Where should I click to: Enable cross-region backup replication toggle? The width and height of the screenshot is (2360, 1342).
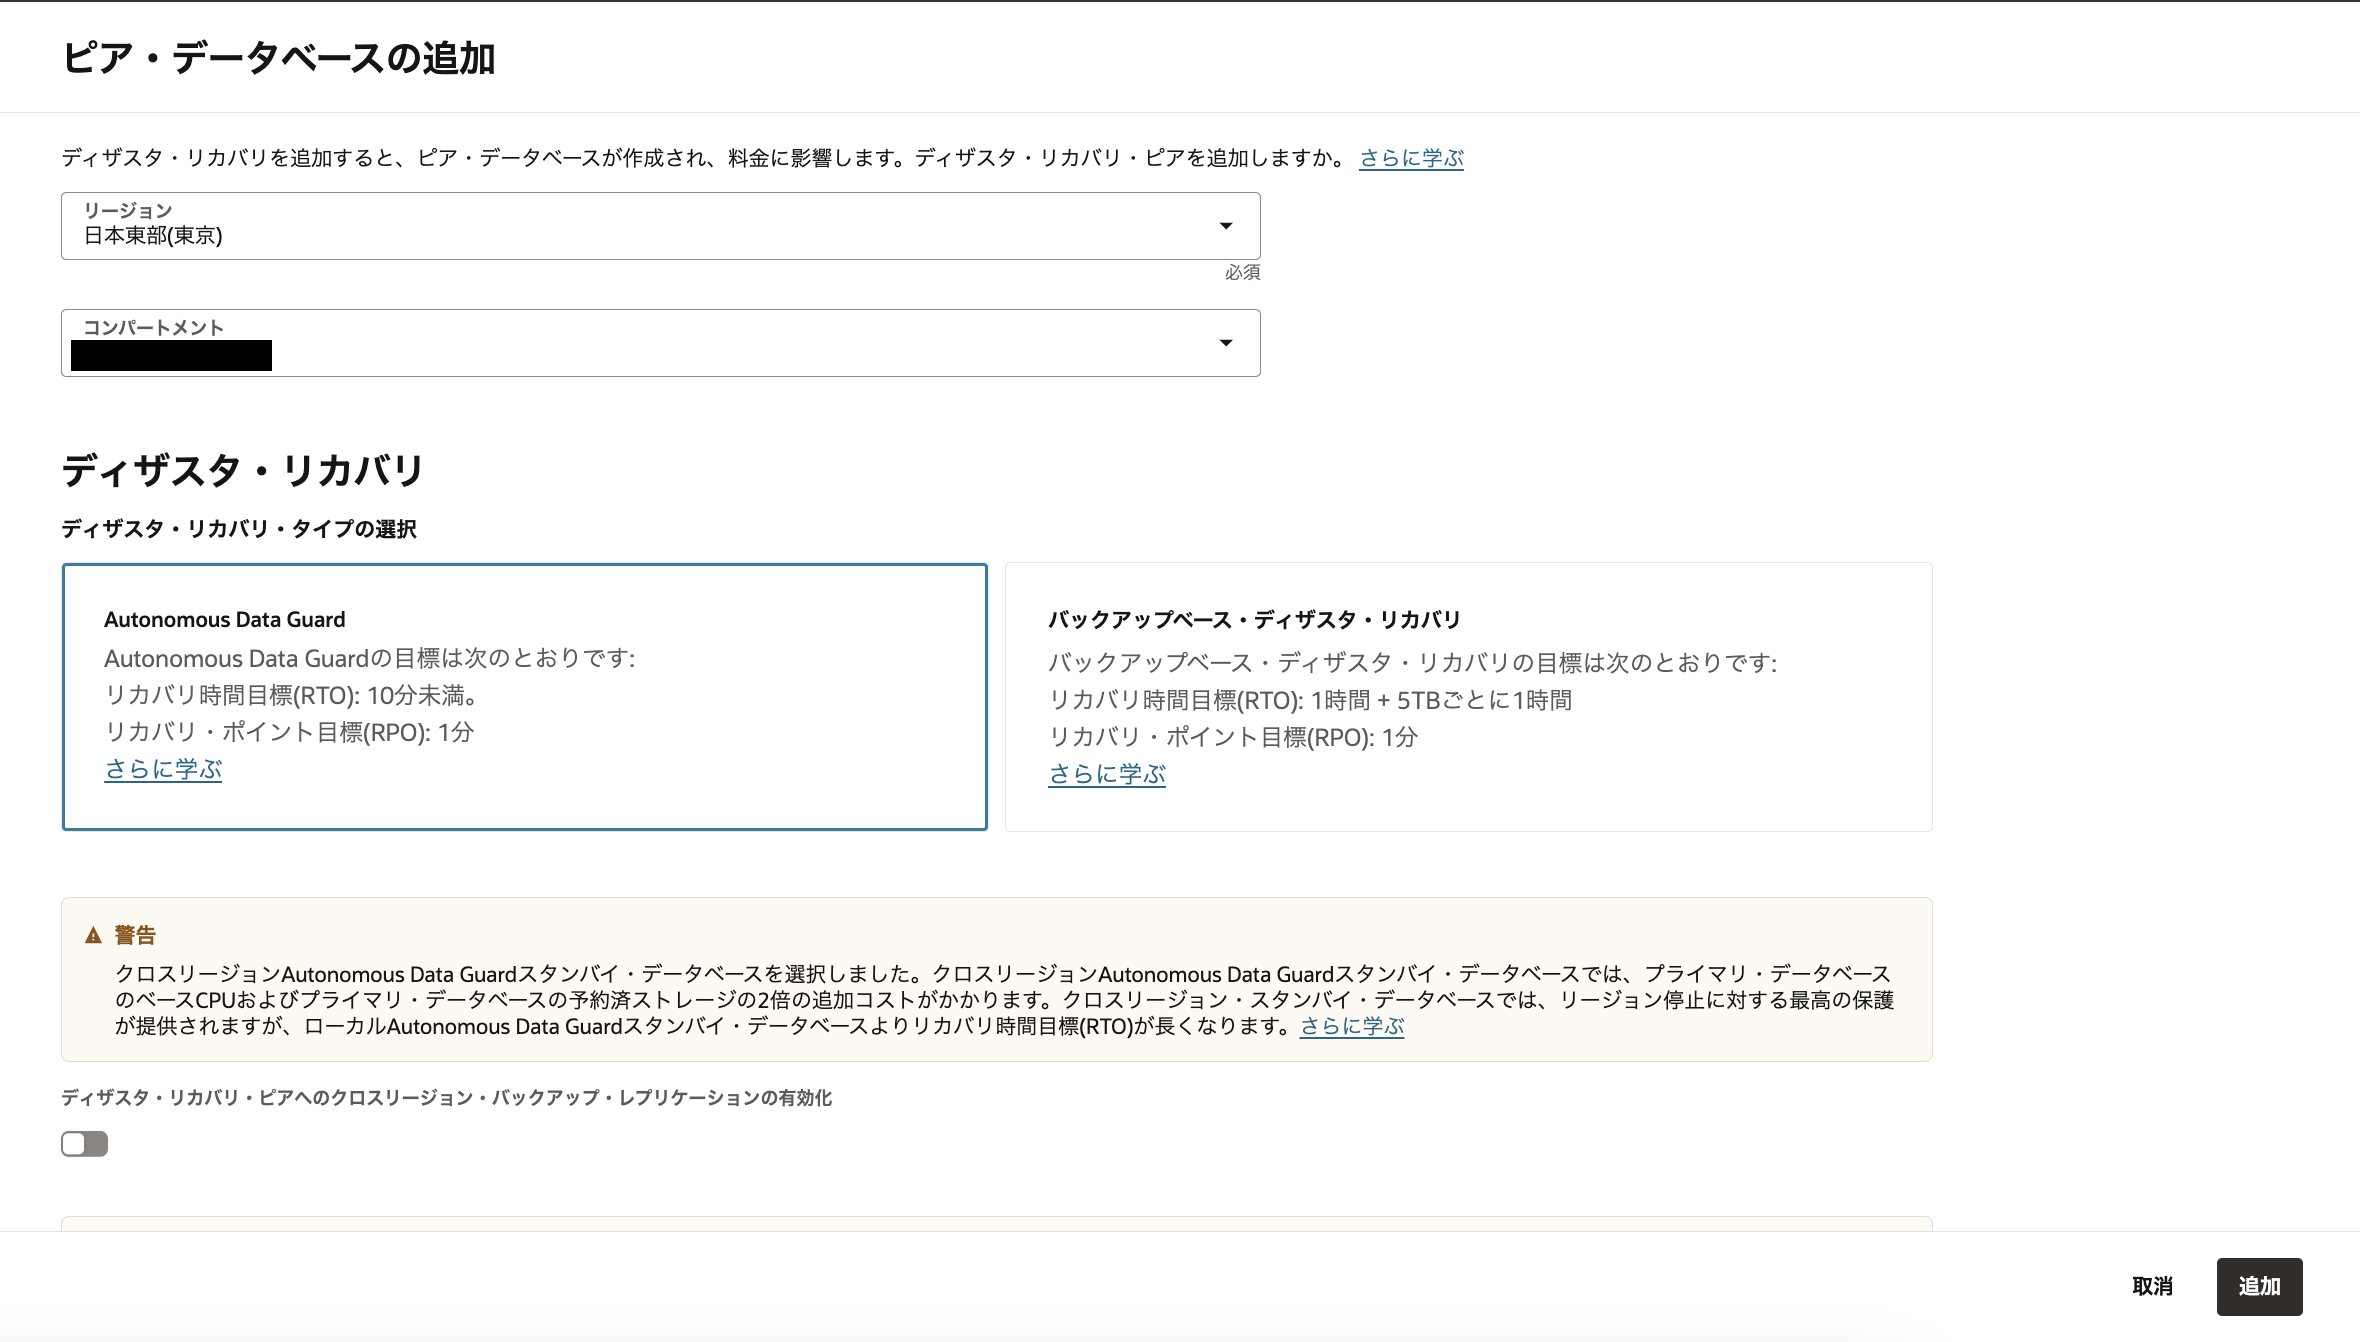(84, 1143)
